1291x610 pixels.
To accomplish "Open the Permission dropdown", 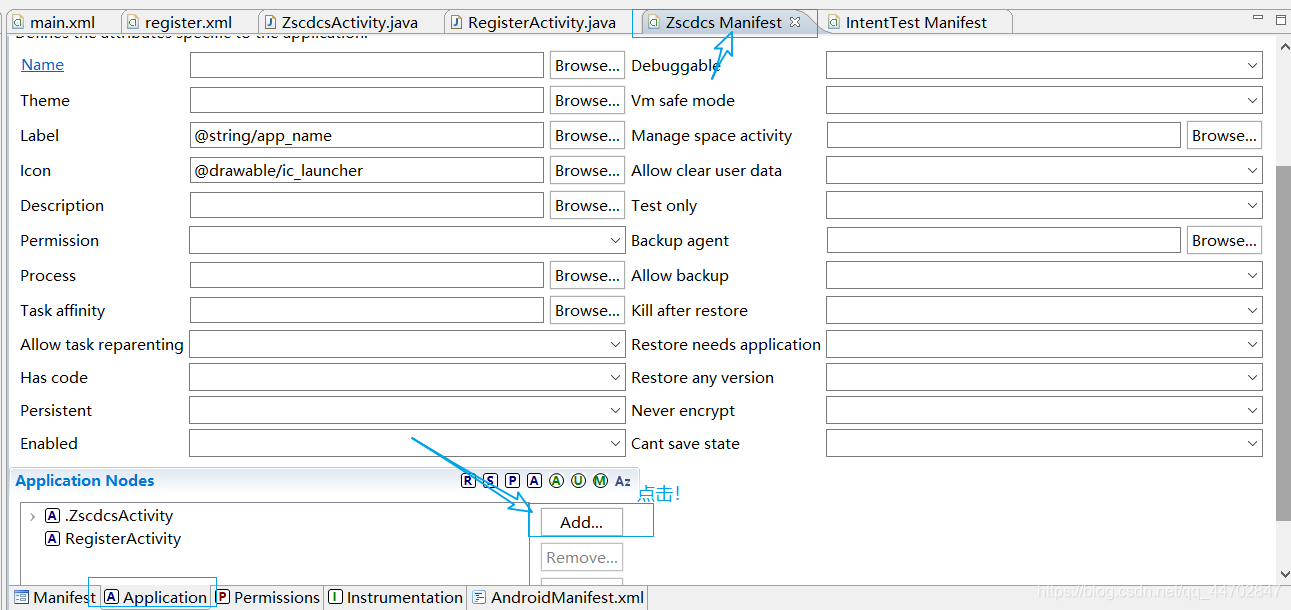I will pos(407,241).
